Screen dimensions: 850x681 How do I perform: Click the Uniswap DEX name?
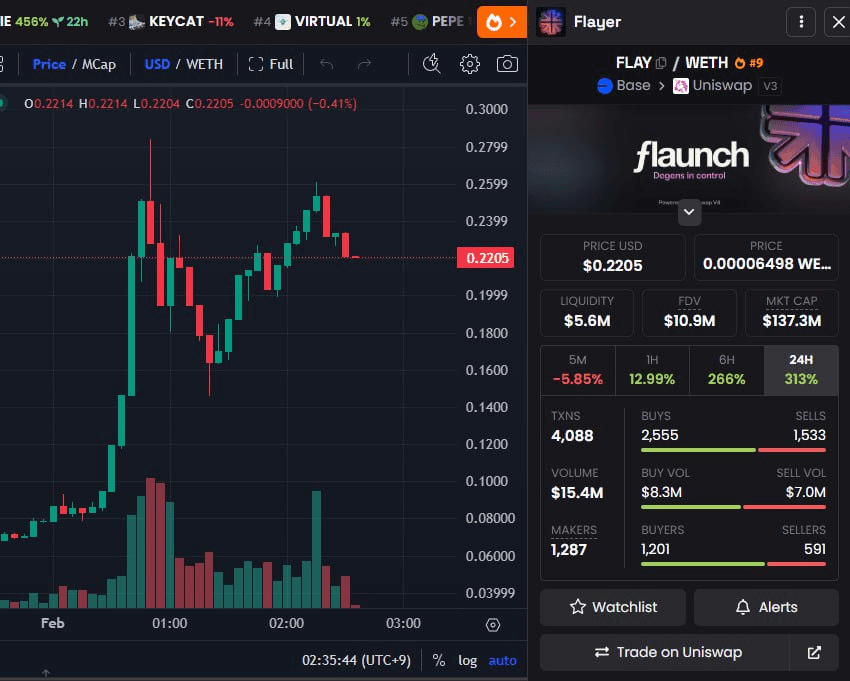tap(722, 86)
